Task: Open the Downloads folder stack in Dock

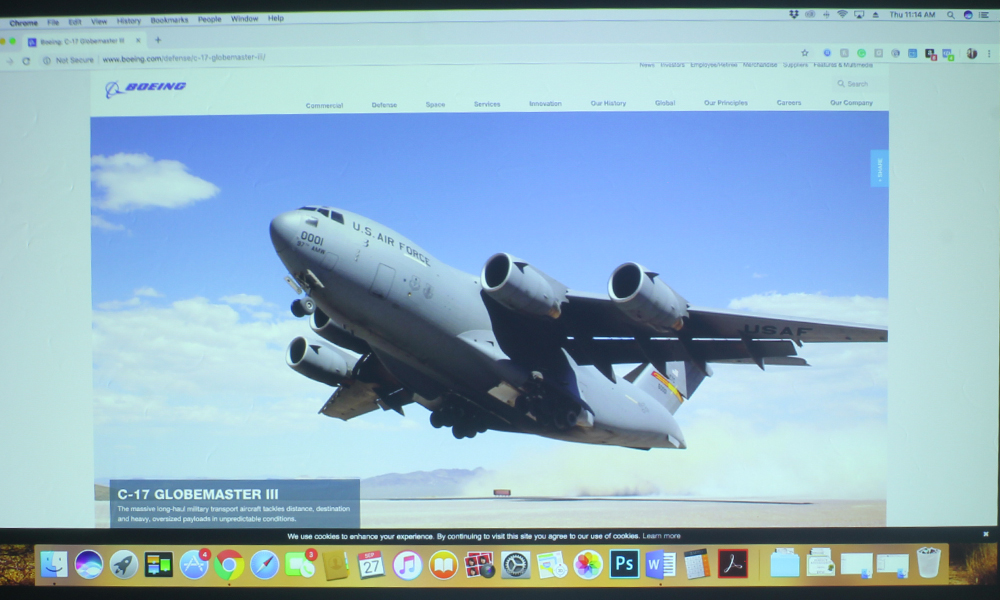Action: [x=784, y=564]
